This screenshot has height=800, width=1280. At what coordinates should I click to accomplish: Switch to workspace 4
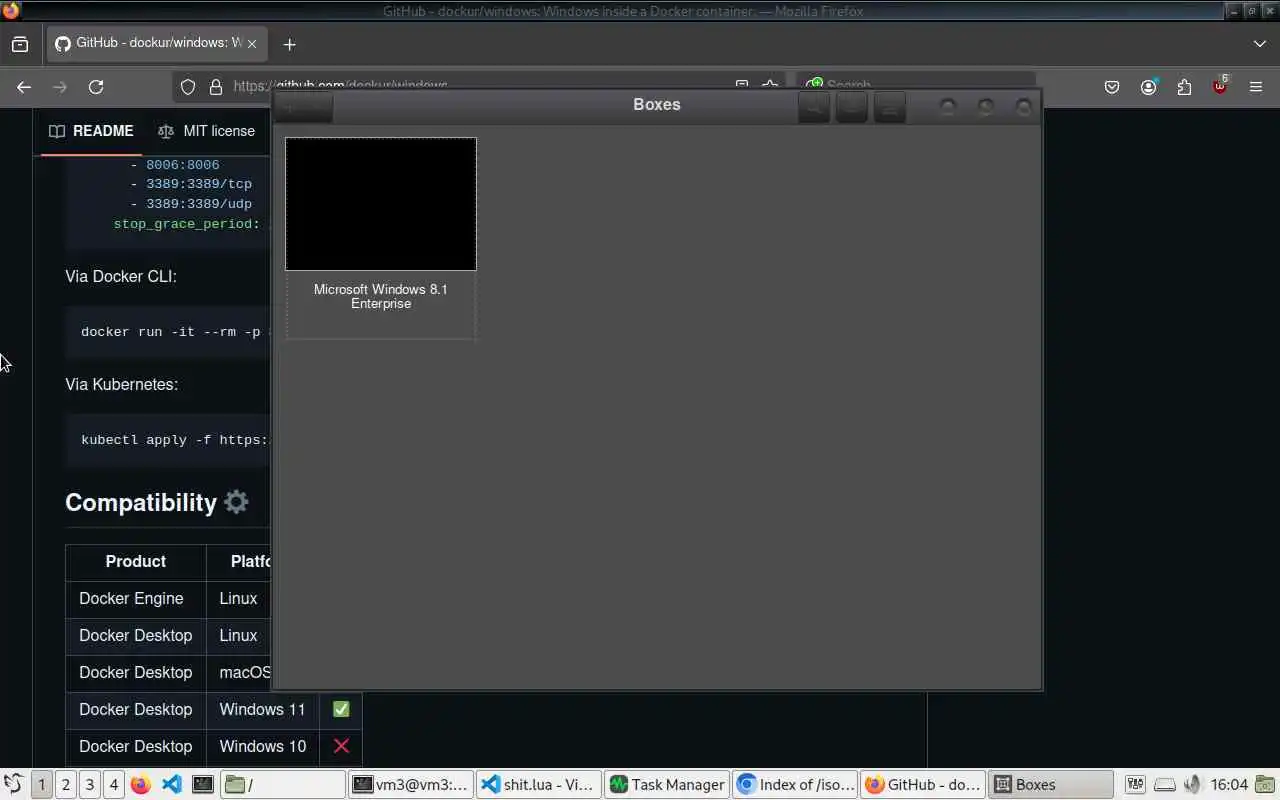coord(113,785)
